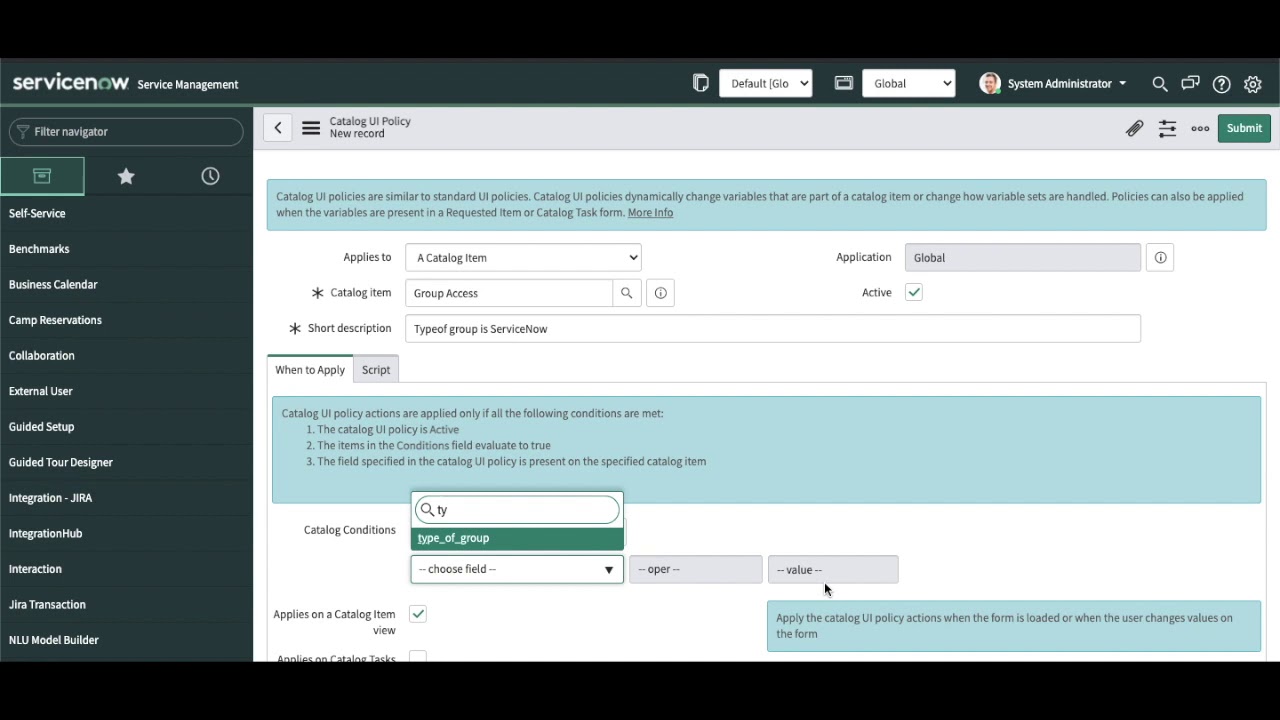Click the Catalog item lookup magnifier icon
Image resolution: width=1280 pixels, height=720 pixels.
[627, 293]
